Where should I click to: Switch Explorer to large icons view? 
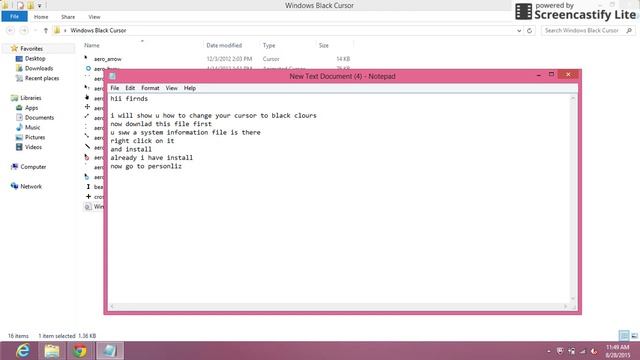tap(634, 336)
